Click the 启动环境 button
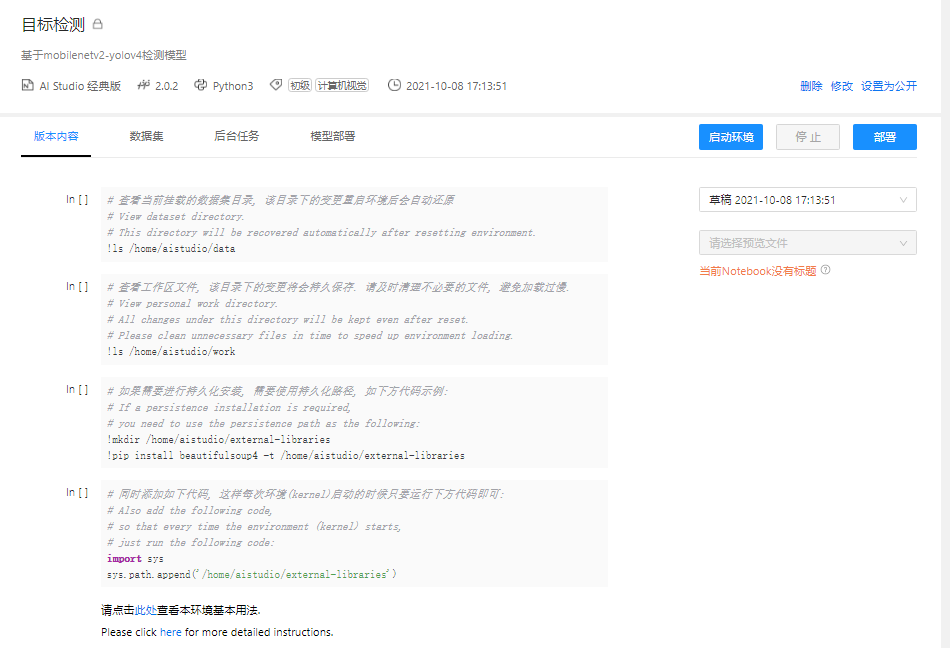950x648 pixels. pyautogui.click(x=731, y=136)
